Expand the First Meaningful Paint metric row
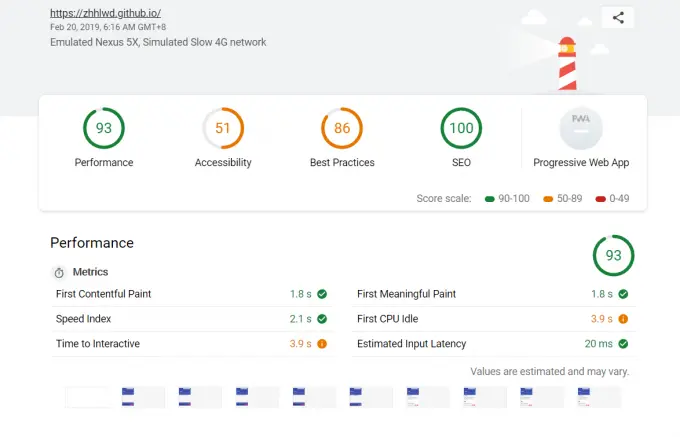The height and width of the screenshot is (437, 680). [x=494, y=294]
